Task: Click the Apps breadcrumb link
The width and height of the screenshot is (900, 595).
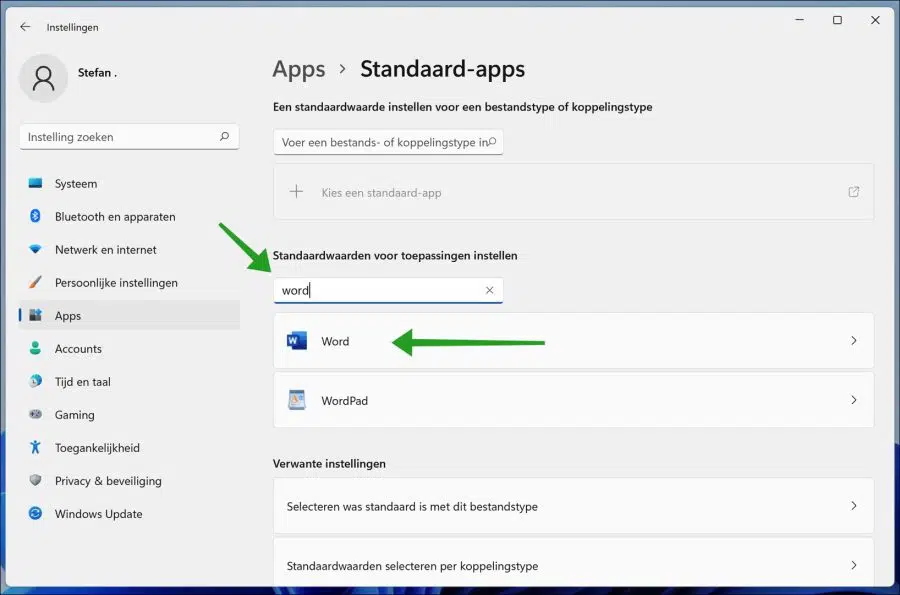Action: click(298, 69)
